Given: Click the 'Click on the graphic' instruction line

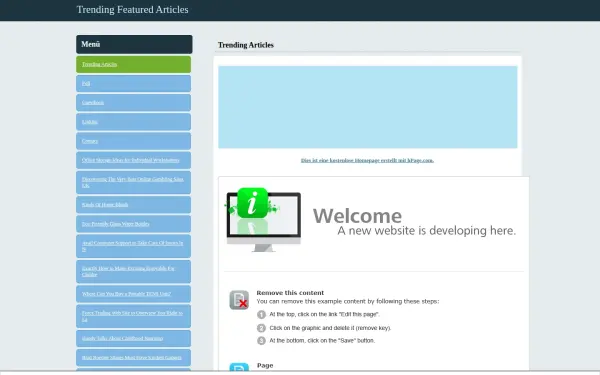Looking at the screenshot, I should (330, 328).
